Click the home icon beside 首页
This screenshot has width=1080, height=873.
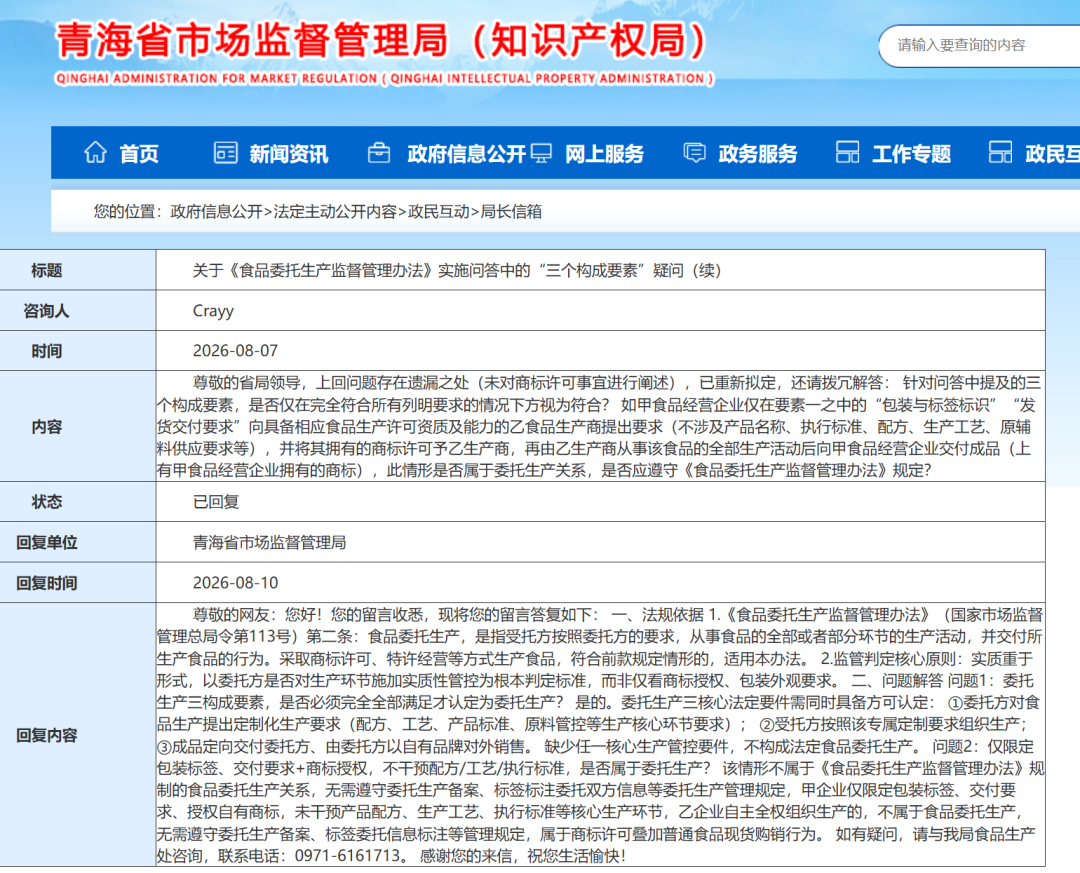tap(95, 152)
